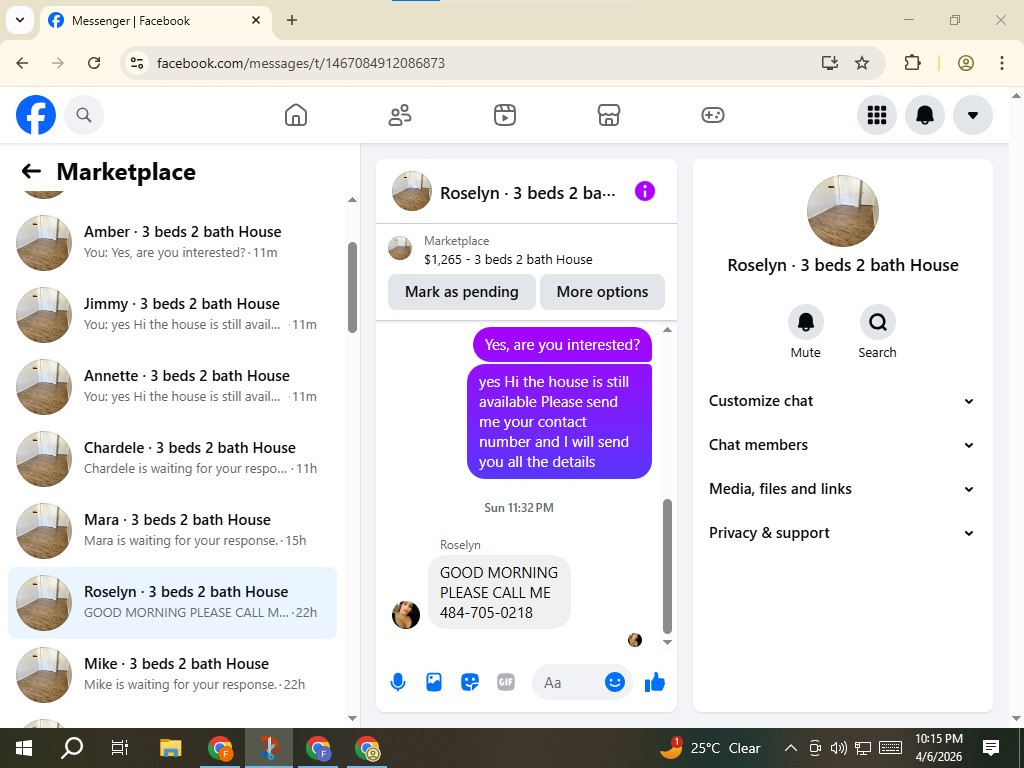Viewport: 1024px width, 768px height.
Task: Expand Customize chat section
Action: (x=842, y=401)
